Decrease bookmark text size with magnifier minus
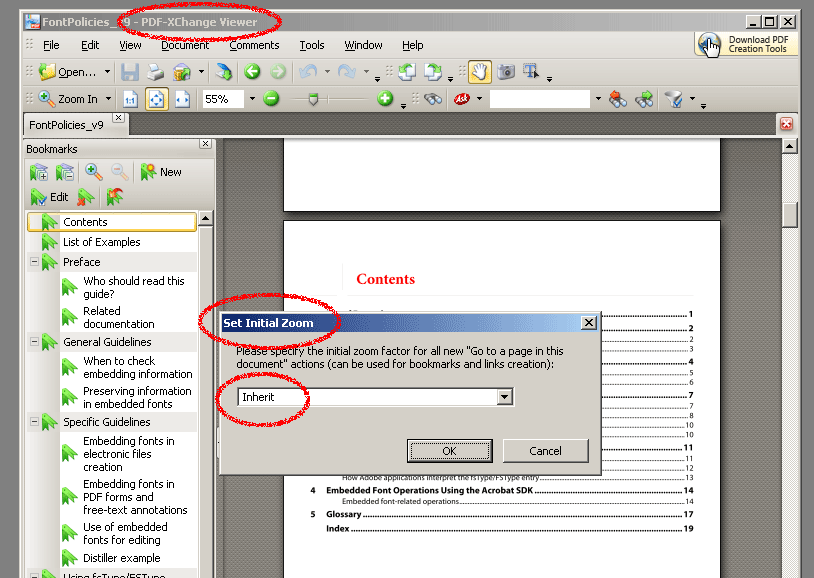The image size is (814, 578). (120, 172)
